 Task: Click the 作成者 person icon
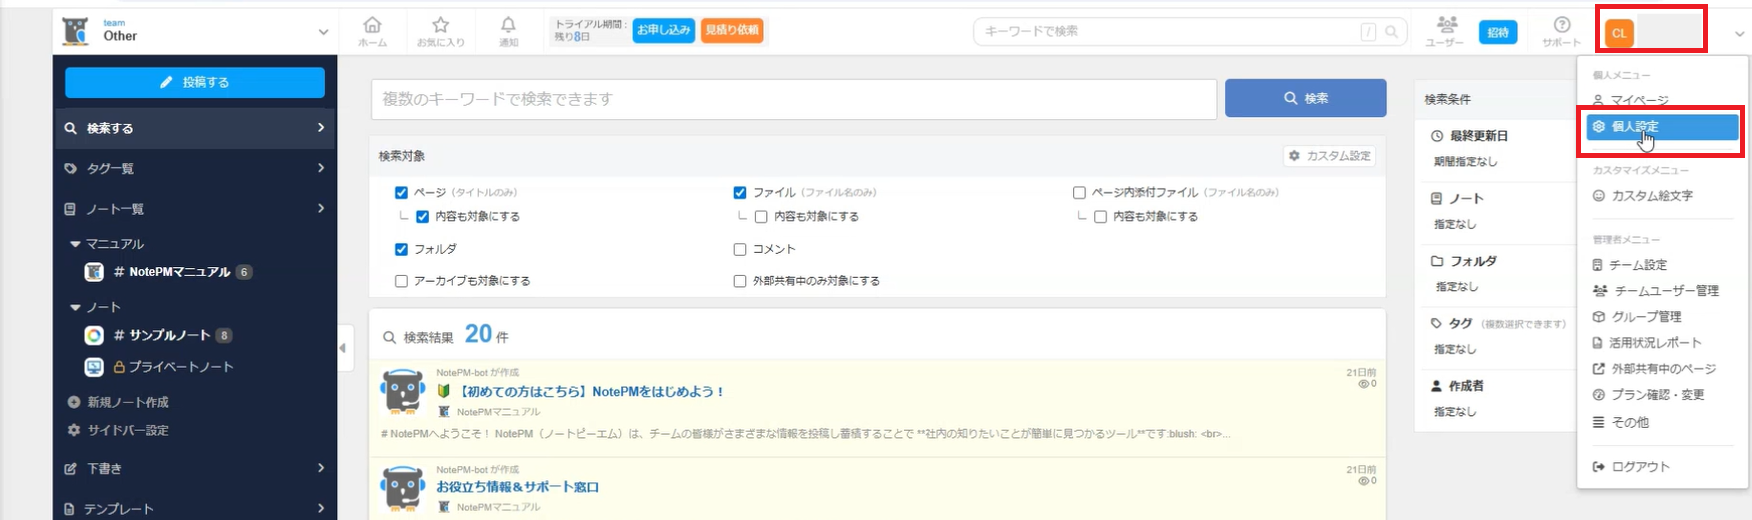point(1437,386)
